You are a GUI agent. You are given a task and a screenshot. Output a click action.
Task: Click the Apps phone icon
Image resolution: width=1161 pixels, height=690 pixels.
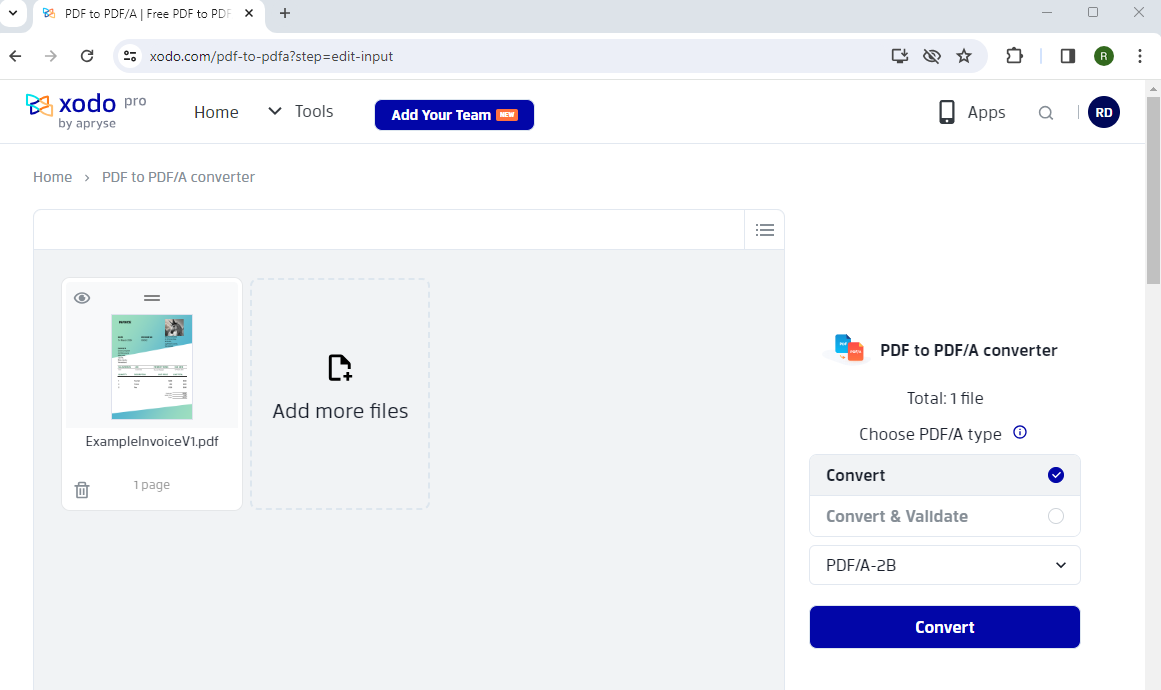pyautogui.click(x=946, y=113)
